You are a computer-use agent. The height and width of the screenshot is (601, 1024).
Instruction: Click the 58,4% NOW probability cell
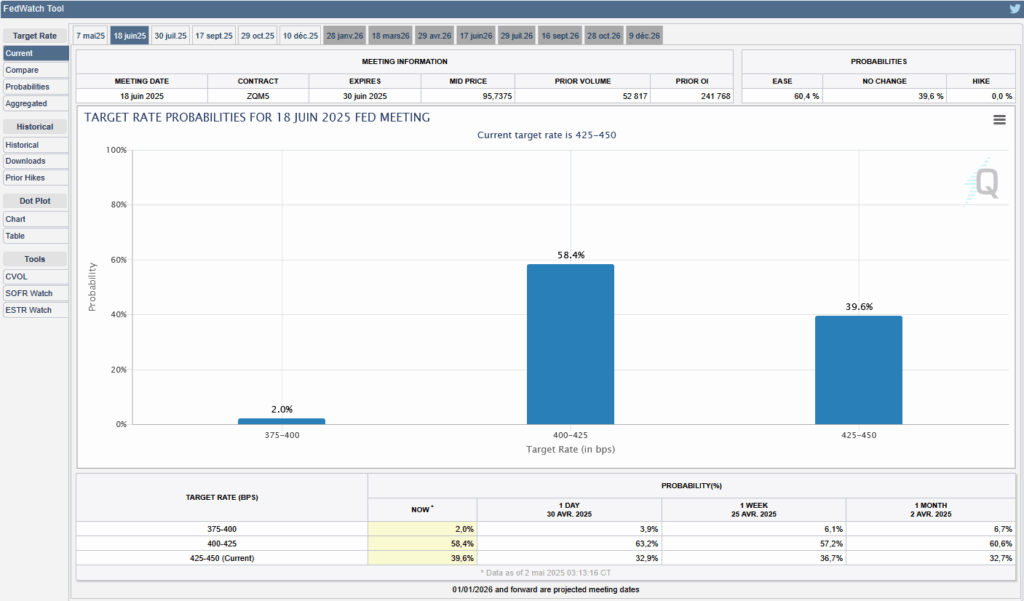[423, 544]
